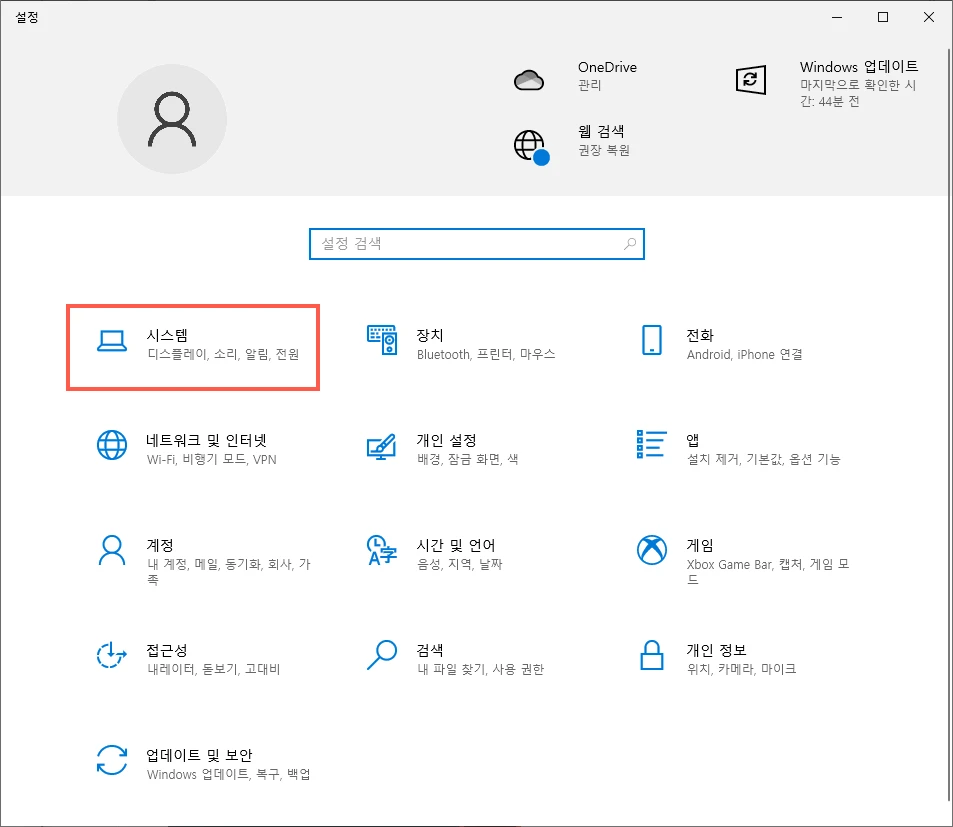Click the 'Android, iPhone 연결' description
This screenshot has height=827, width=953.
pyautogui.click(x=745, y=354)
